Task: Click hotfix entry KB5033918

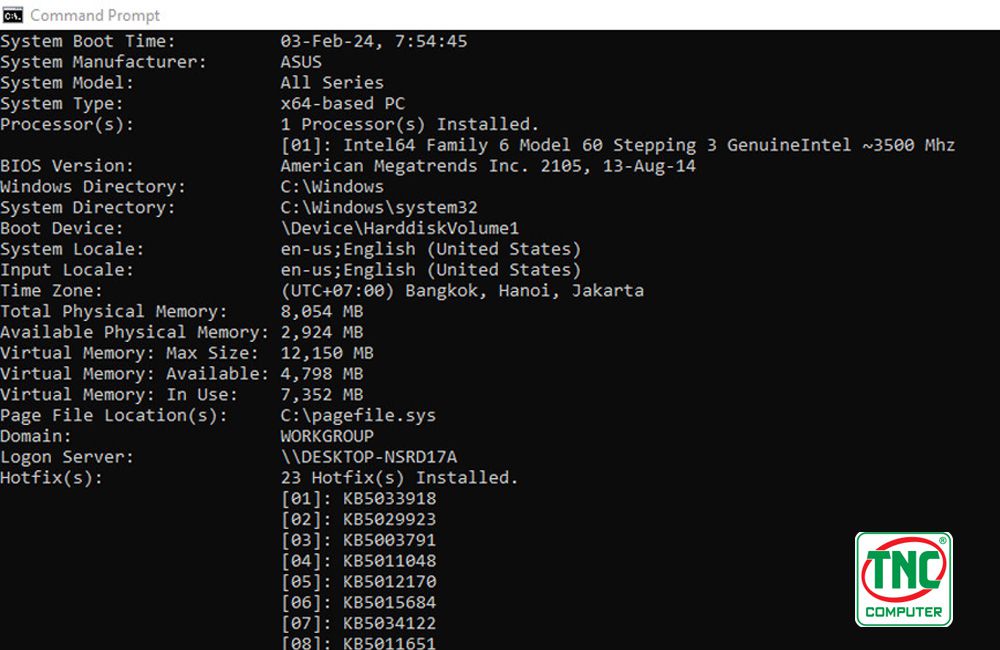Action: (x=358, y=499)
